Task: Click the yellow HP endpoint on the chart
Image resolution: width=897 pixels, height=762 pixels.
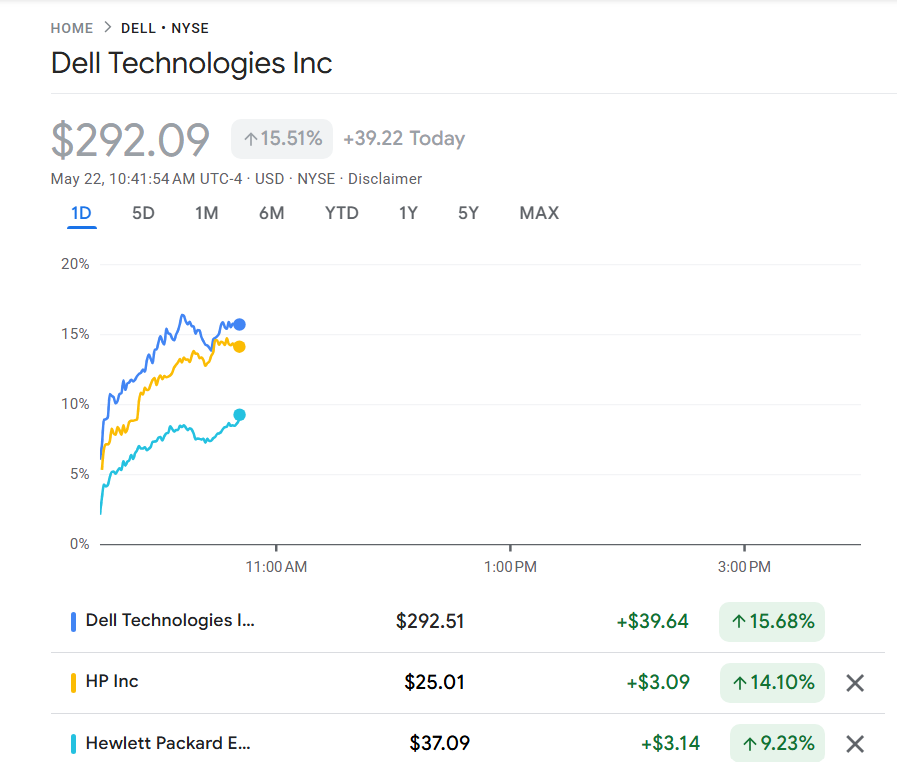Action: pyautogui.click(x=240, y=347)
